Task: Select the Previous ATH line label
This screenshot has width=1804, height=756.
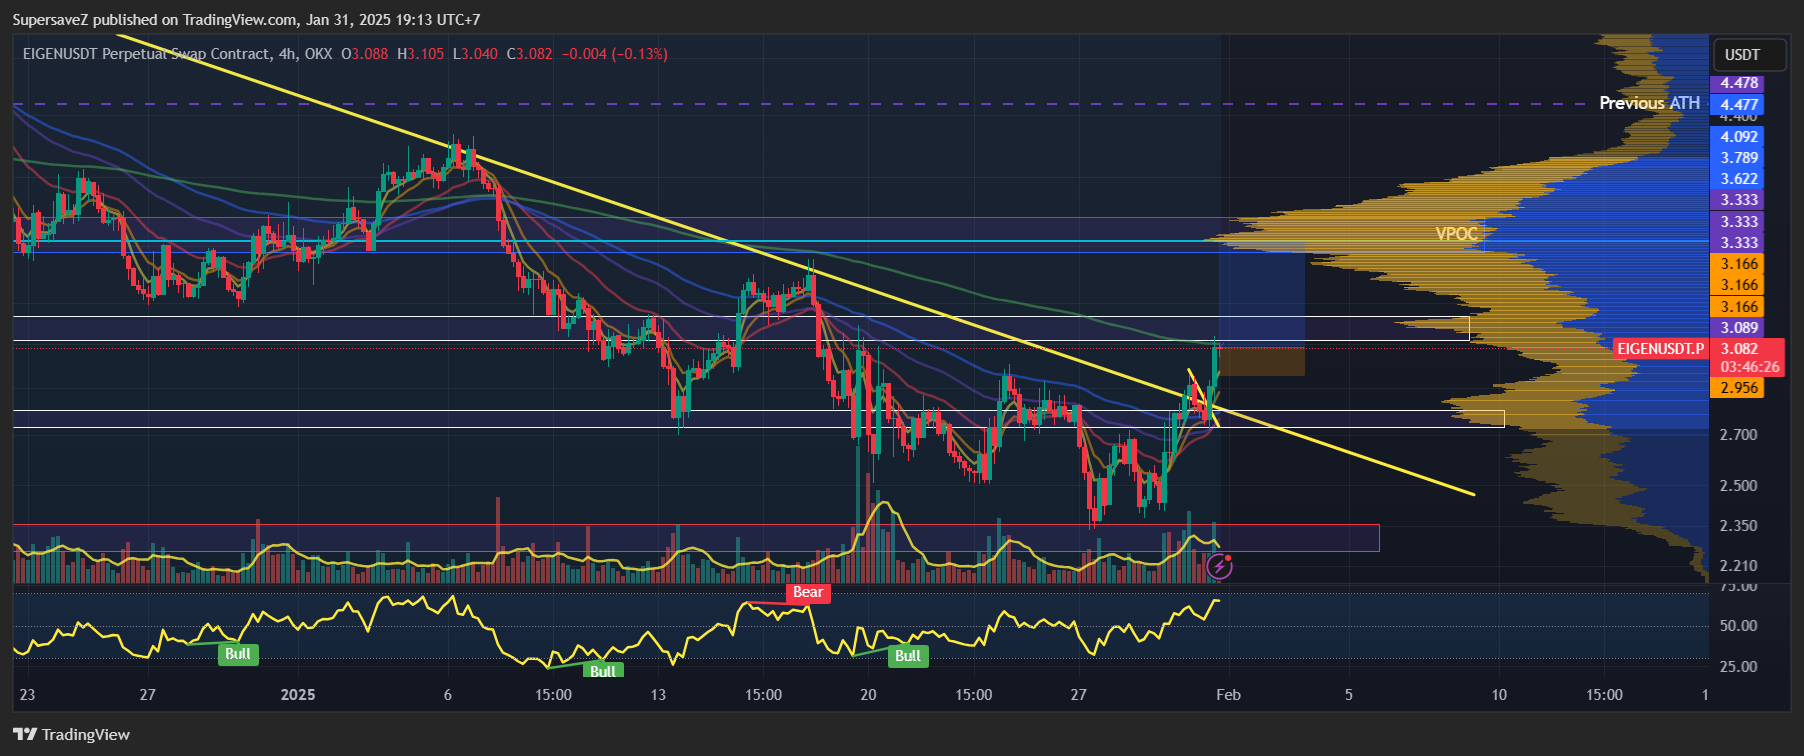Action: 1649,103
